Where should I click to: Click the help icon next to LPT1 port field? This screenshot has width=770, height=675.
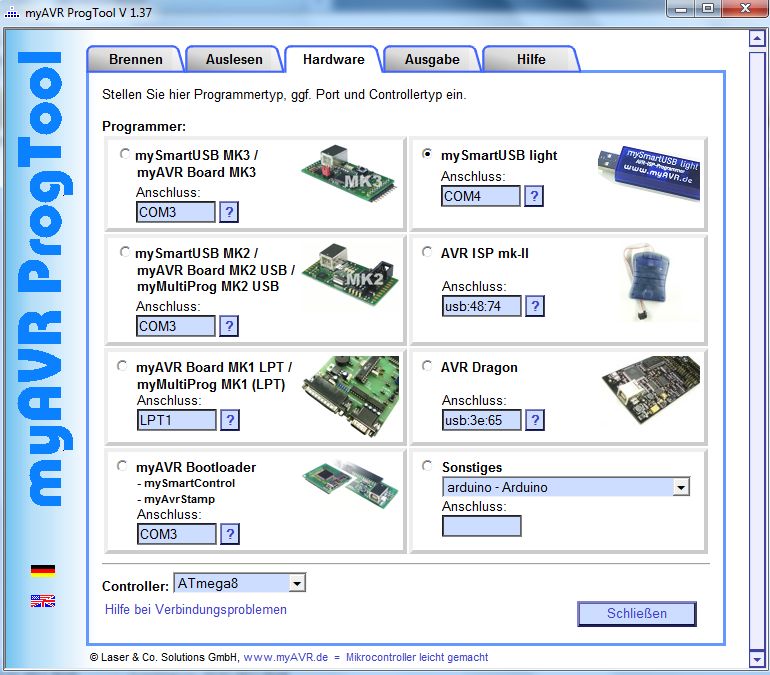(230, 420)
